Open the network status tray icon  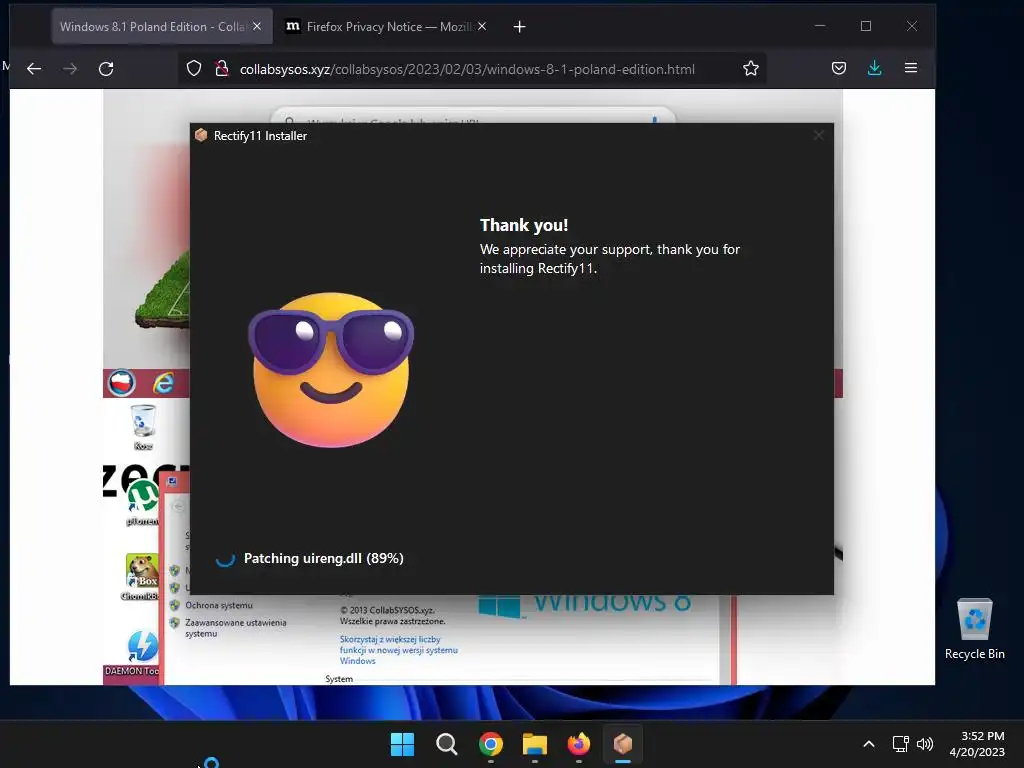(x=901, y=744)
